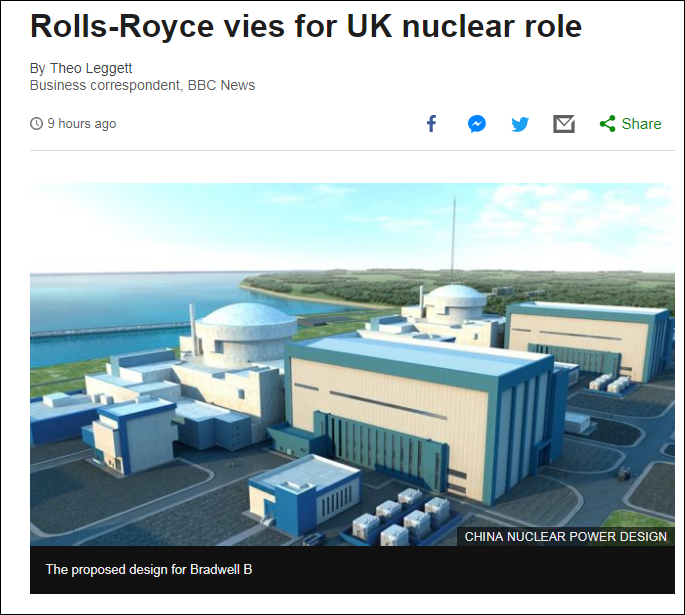685x615 pixels.
Task: Click the Bradwell B design image
Action: 352,364
